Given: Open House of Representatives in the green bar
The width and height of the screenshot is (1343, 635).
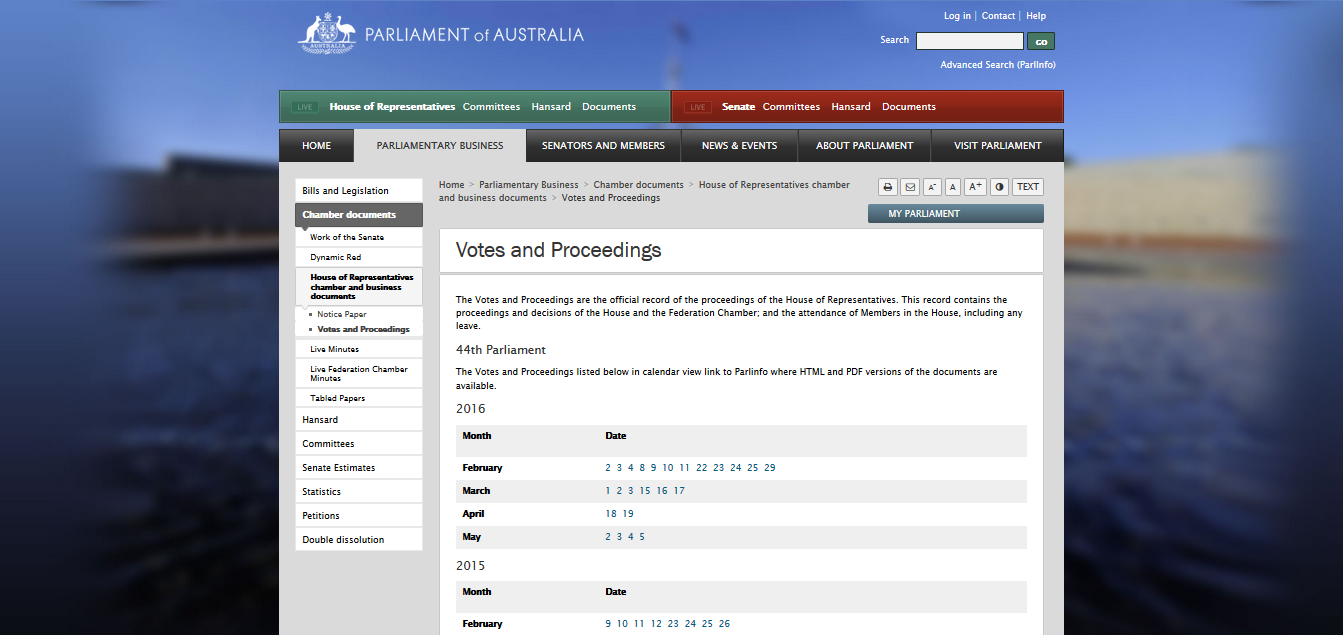Looking at the screenshot, I should pyautogui.click(x=392, y=107).
